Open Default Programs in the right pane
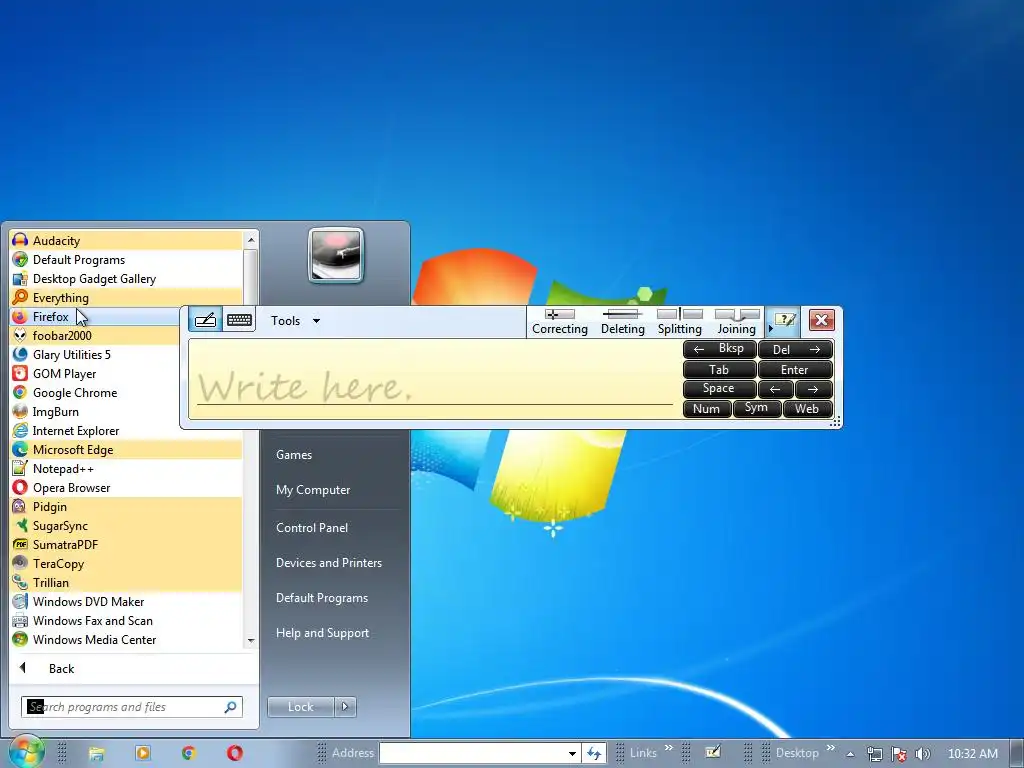 click(322, 598)
